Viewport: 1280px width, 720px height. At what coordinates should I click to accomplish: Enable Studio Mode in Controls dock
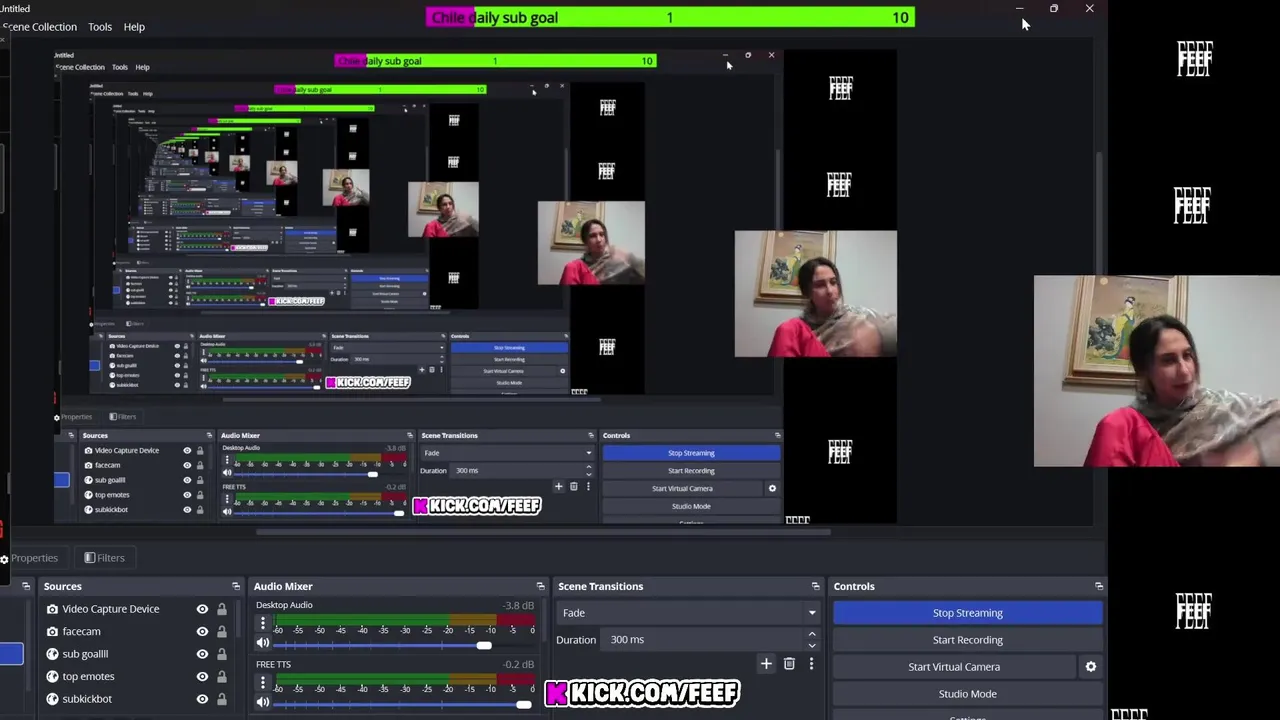click(x=967, y=694)
